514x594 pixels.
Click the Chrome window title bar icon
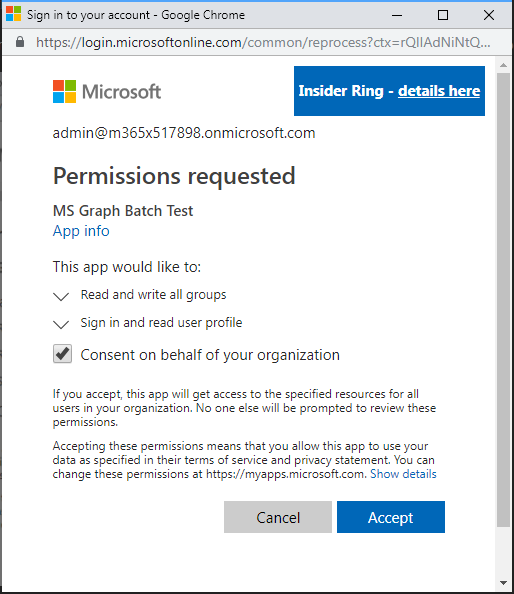pos(14,14)
